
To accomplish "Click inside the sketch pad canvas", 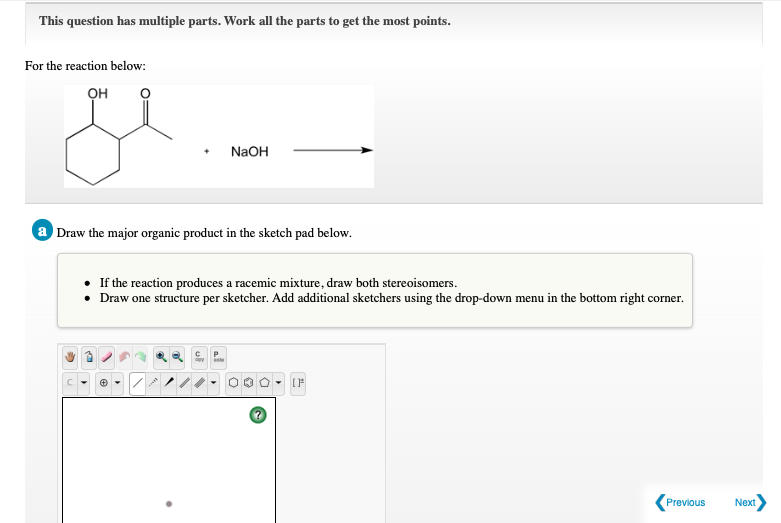I will [169, 461].
